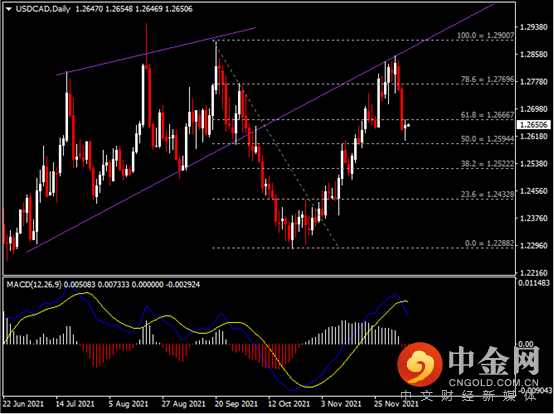Click the 78.6 = 1.27696 Fibonacci label
The height and width of the screenshot is (414, 554).
pos(487,79)
